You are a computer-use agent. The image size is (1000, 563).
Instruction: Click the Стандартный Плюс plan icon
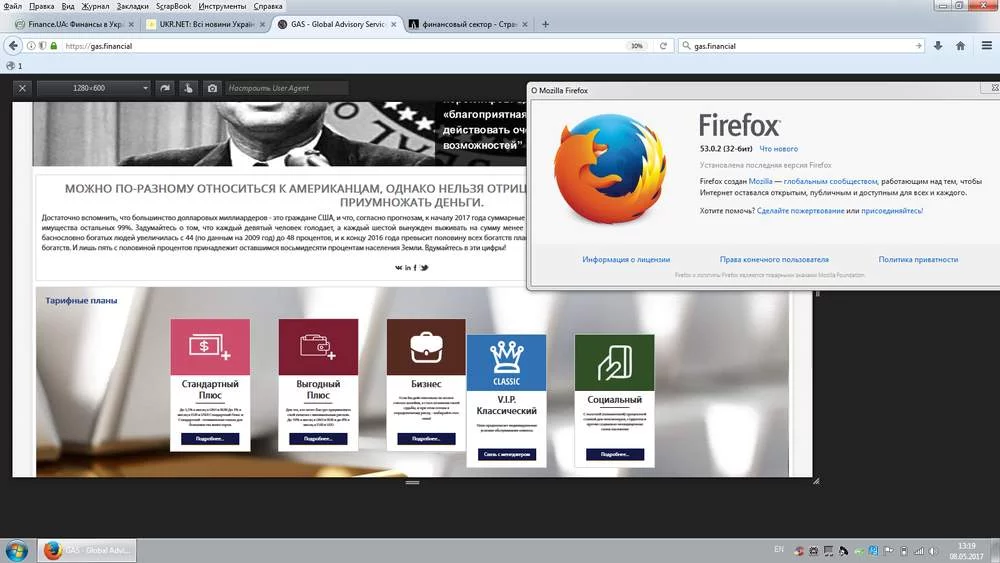point(210,347)
